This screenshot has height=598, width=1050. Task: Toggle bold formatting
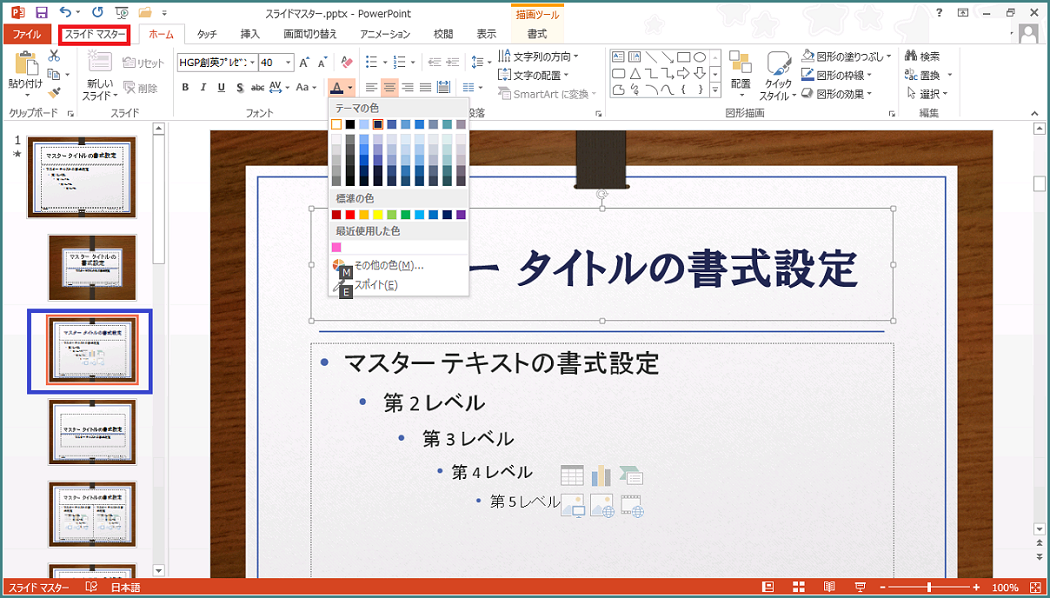[185, 87]
